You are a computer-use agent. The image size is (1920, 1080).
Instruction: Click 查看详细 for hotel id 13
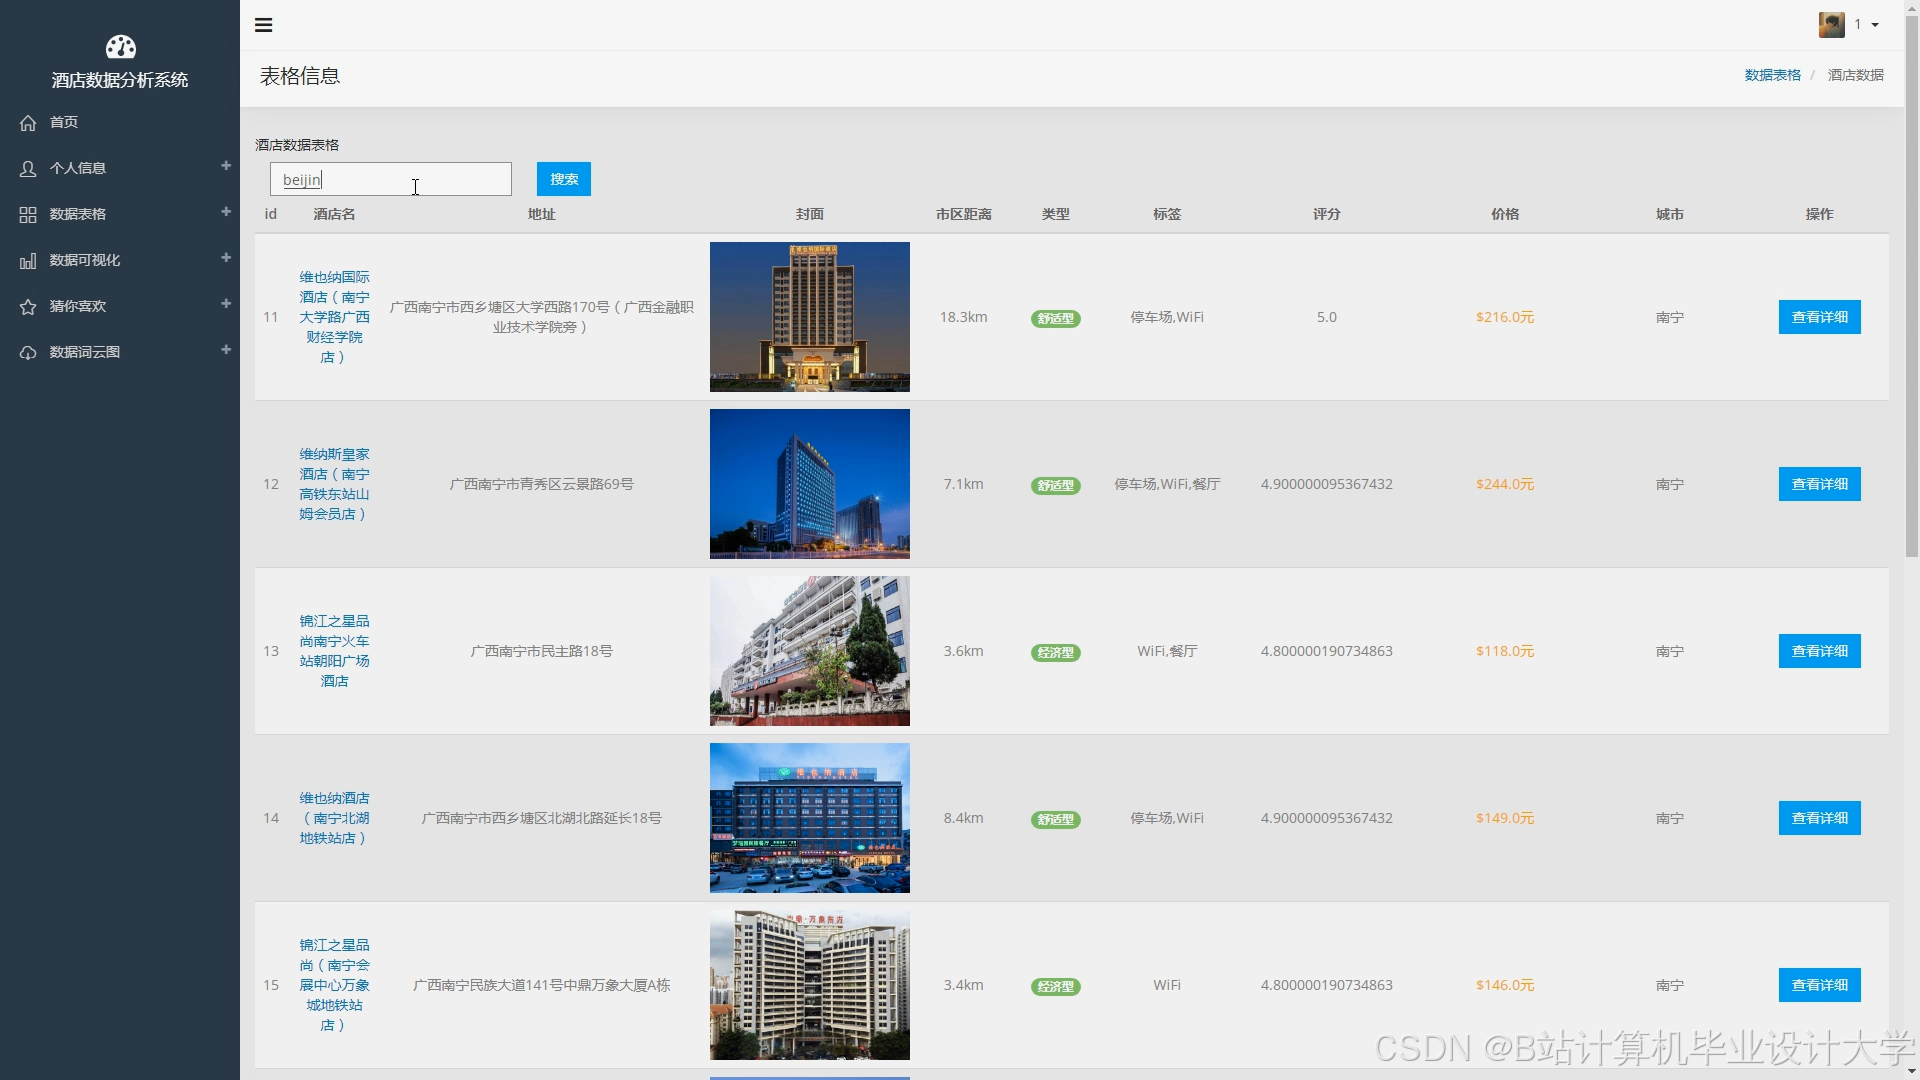pyautogui.click(x=1819, y=651)
